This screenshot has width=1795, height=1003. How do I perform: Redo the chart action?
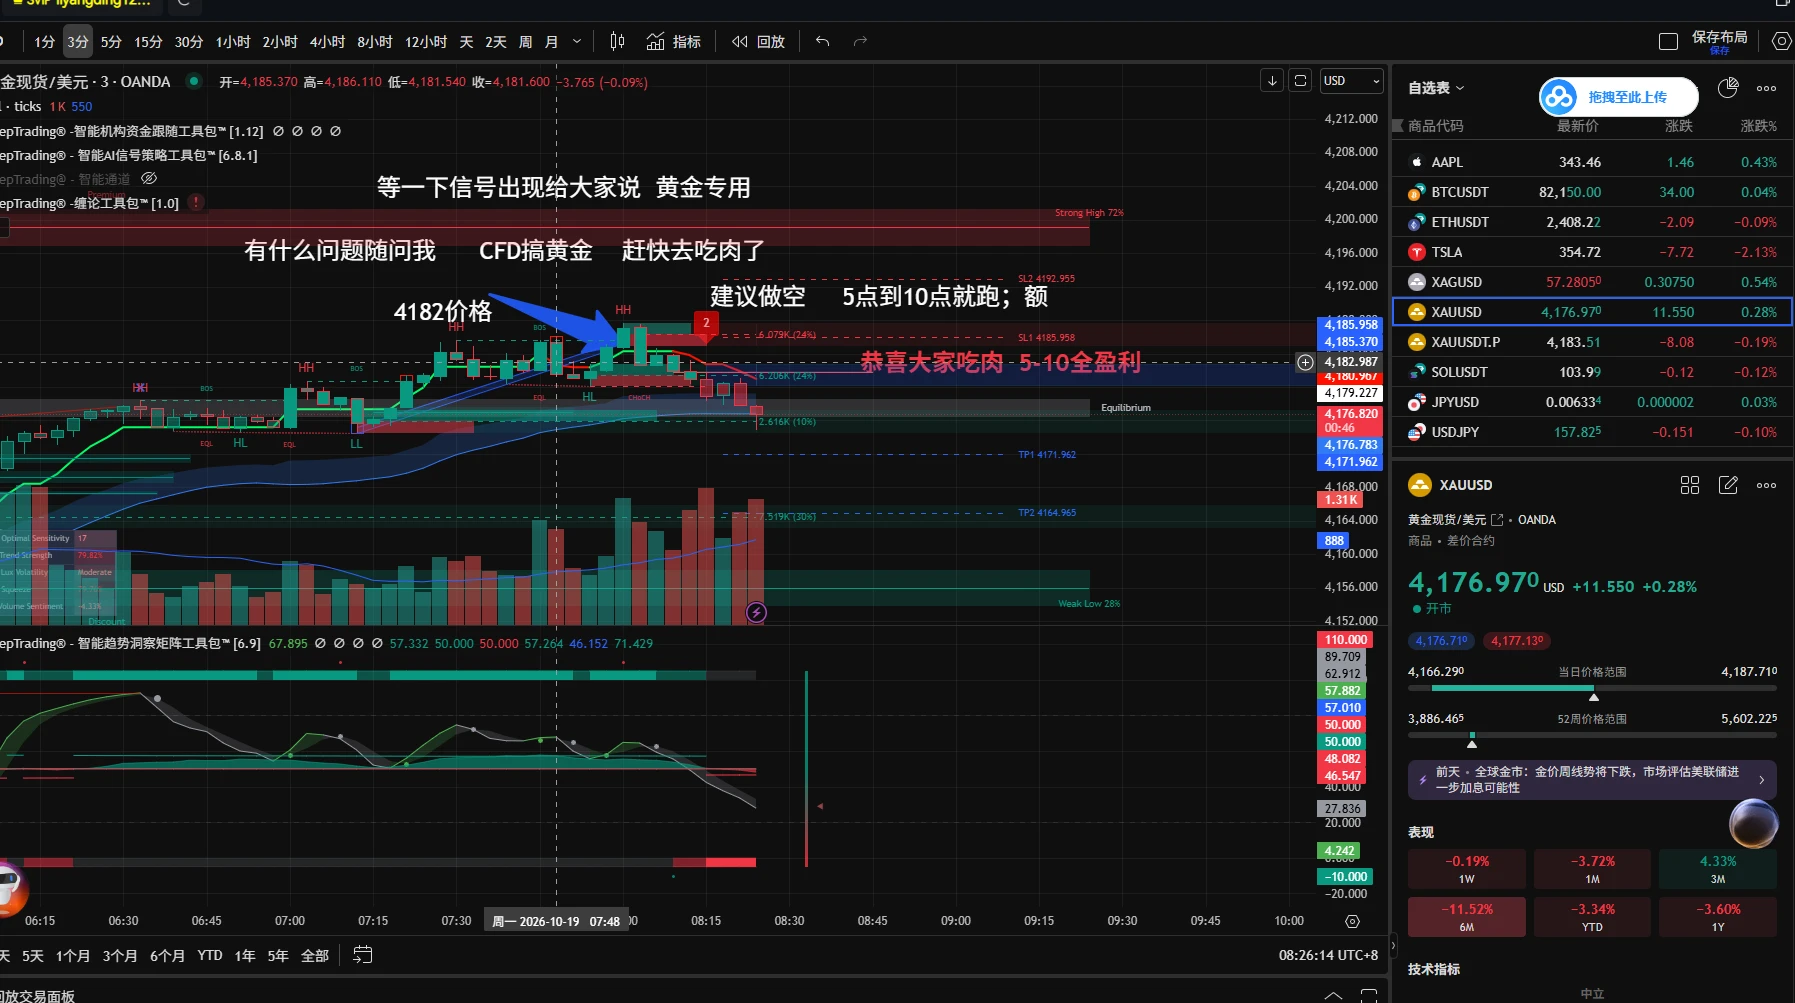(x=860, y=41)
